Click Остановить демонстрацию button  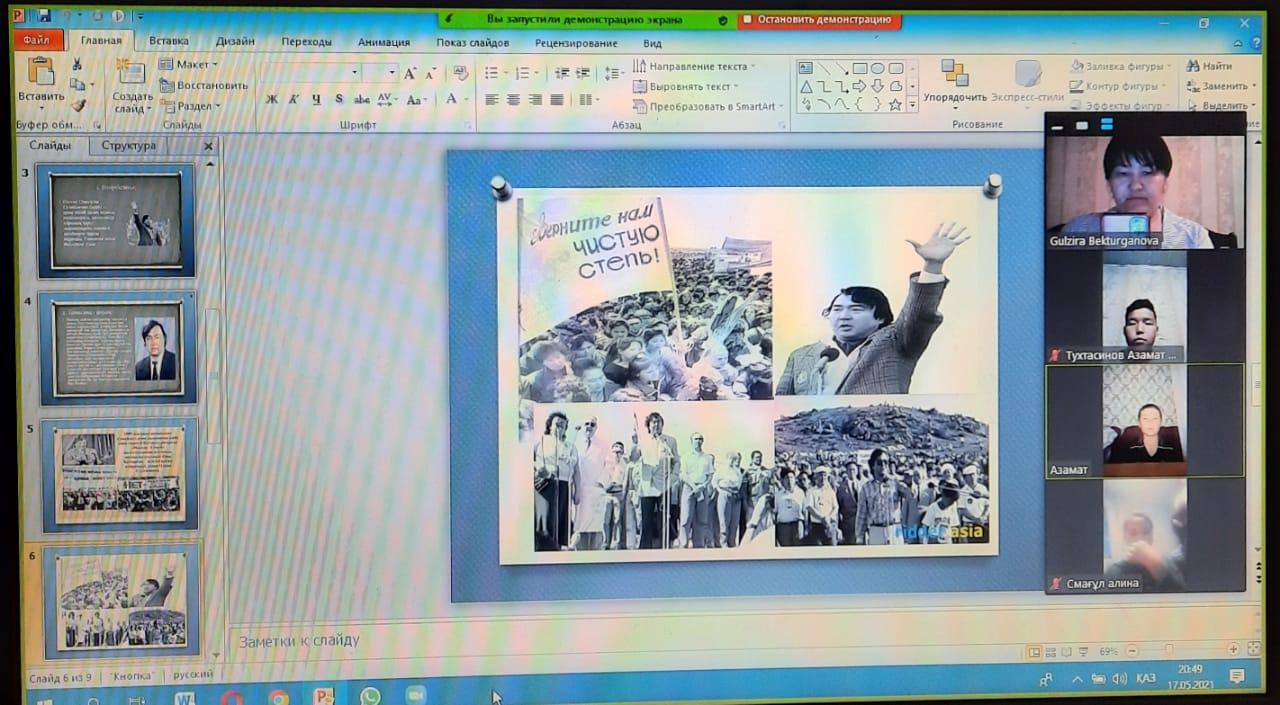click(818, 19)
